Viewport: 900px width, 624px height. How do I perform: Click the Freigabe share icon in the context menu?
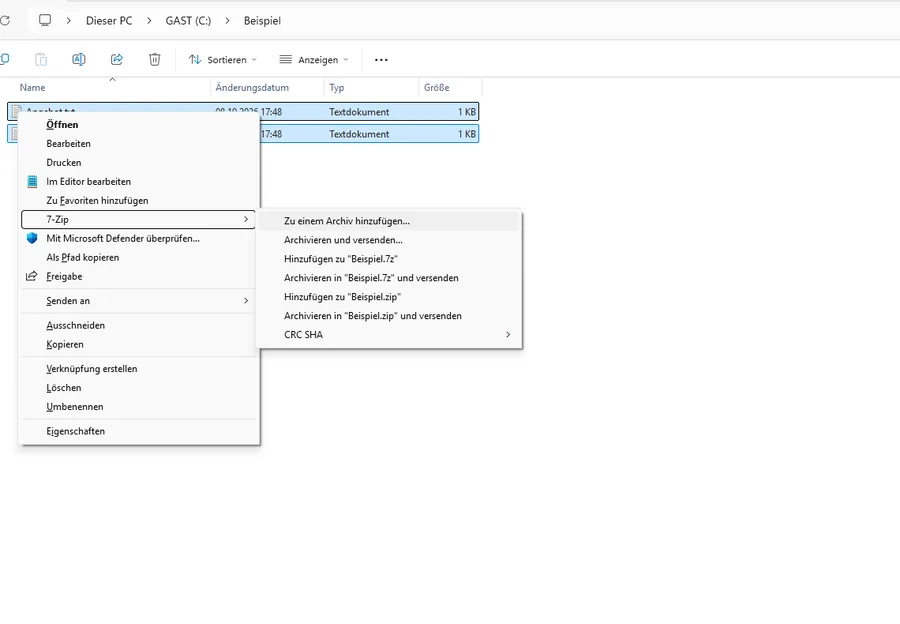[x=32, y=276]
